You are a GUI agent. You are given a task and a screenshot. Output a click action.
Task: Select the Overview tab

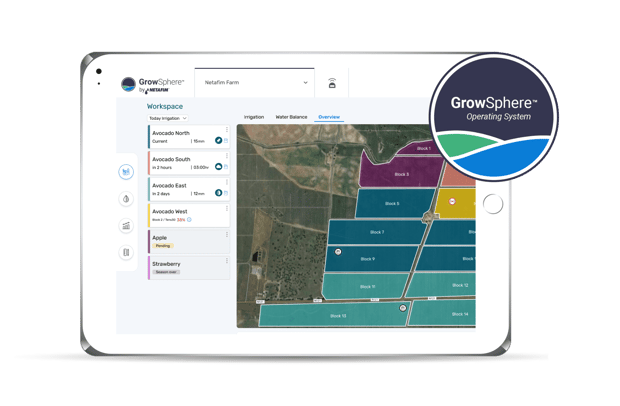328,117
